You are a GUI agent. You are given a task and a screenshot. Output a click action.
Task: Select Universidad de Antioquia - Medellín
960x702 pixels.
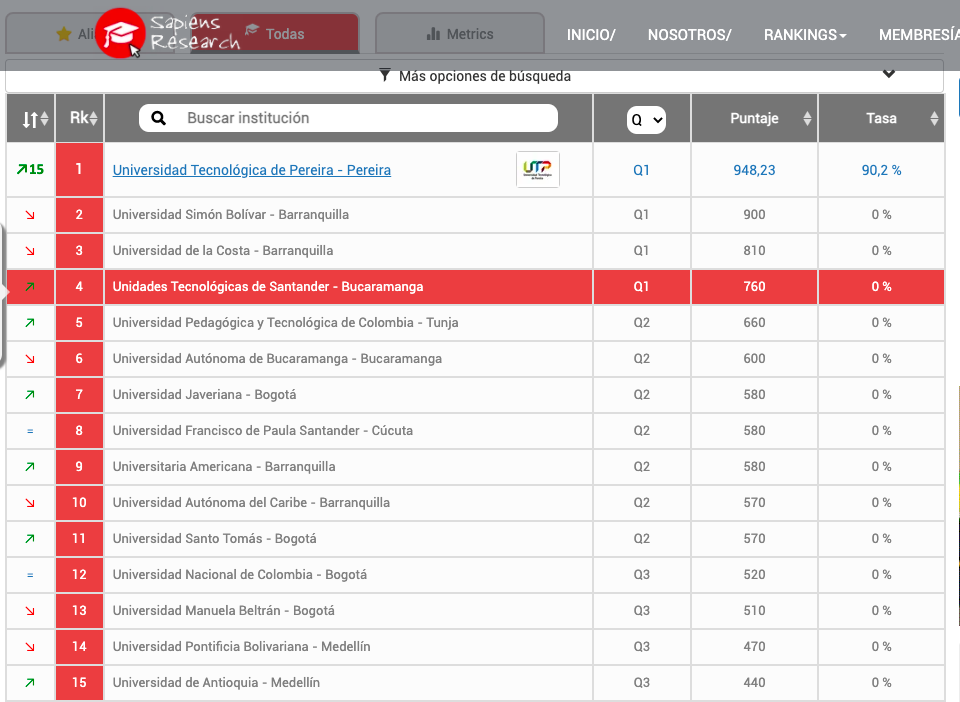coord(216,682)
